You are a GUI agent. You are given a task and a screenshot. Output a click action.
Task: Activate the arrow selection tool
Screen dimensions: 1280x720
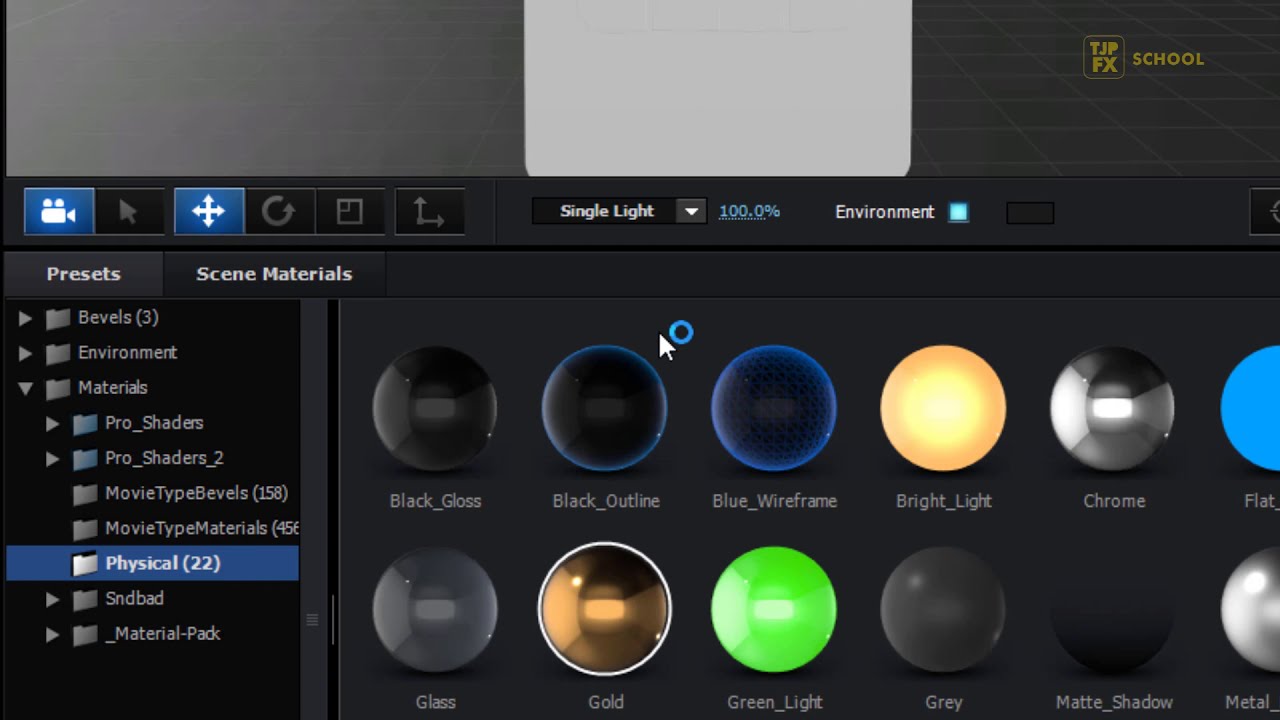coord(128,211)
